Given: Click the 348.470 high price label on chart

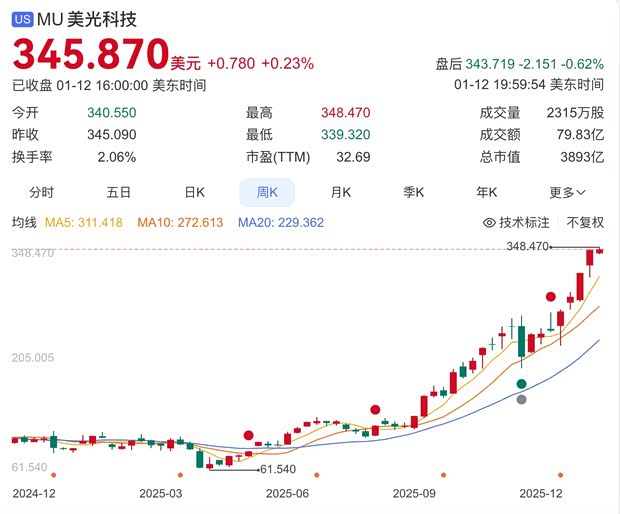Looking at the screenshot, I should click(528, 246).
